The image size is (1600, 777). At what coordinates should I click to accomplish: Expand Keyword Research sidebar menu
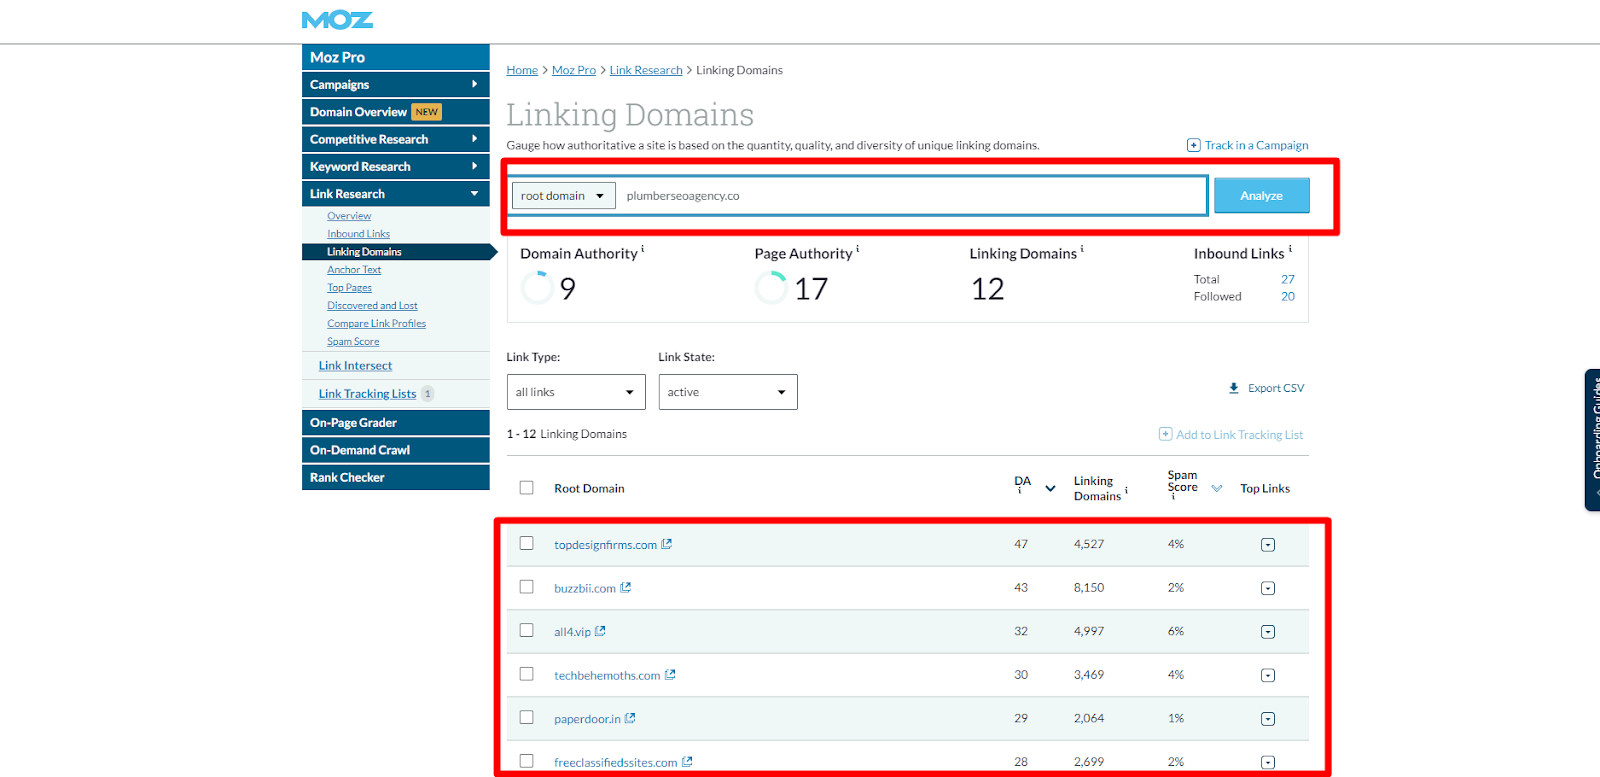396,166
